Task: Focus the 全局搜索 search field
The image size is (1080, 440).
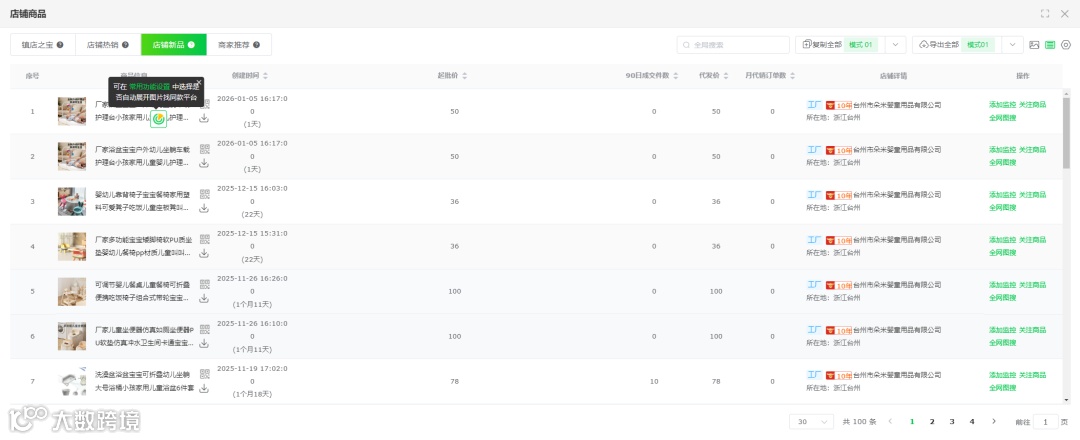Action: point(733,45)
